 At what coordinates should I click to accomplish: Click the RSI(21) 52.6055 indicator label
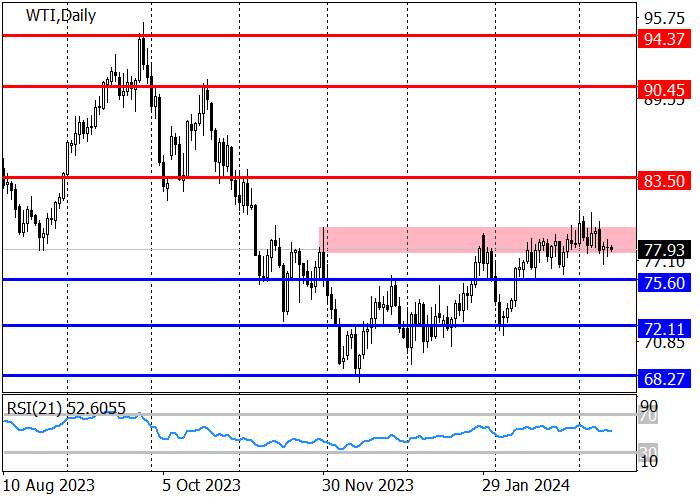point(66,408)
